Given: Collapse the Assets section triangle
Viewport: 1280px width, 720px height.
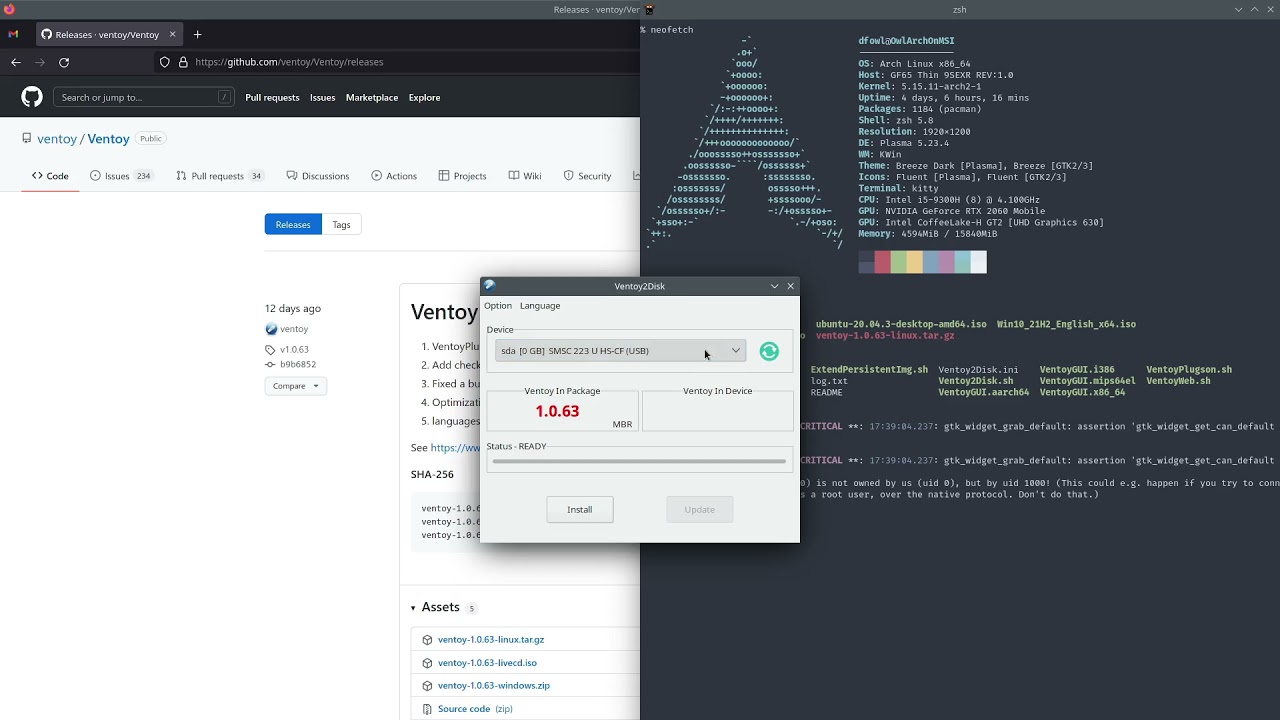Looking at the screenshot, I should 414,608.
